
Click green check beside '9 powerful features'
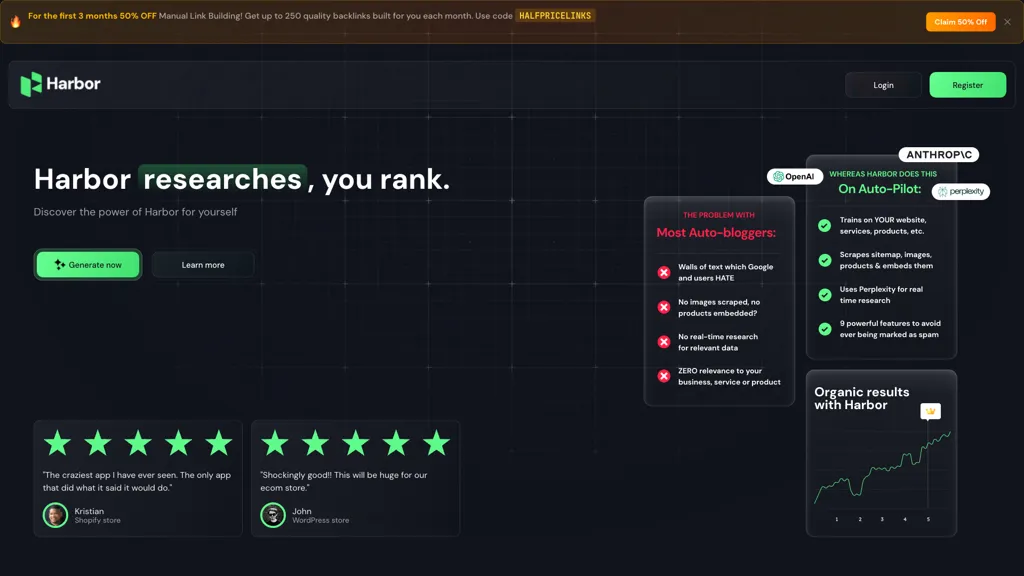pyautogui.click(x=825, y=328)
